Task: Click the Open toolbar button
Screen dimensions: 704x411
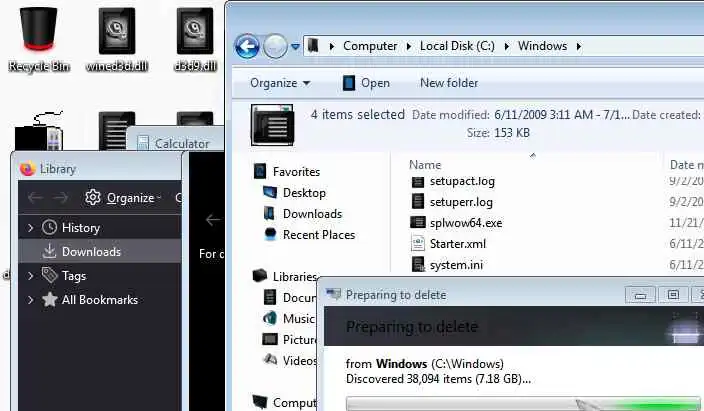Action: coord(366,83)
